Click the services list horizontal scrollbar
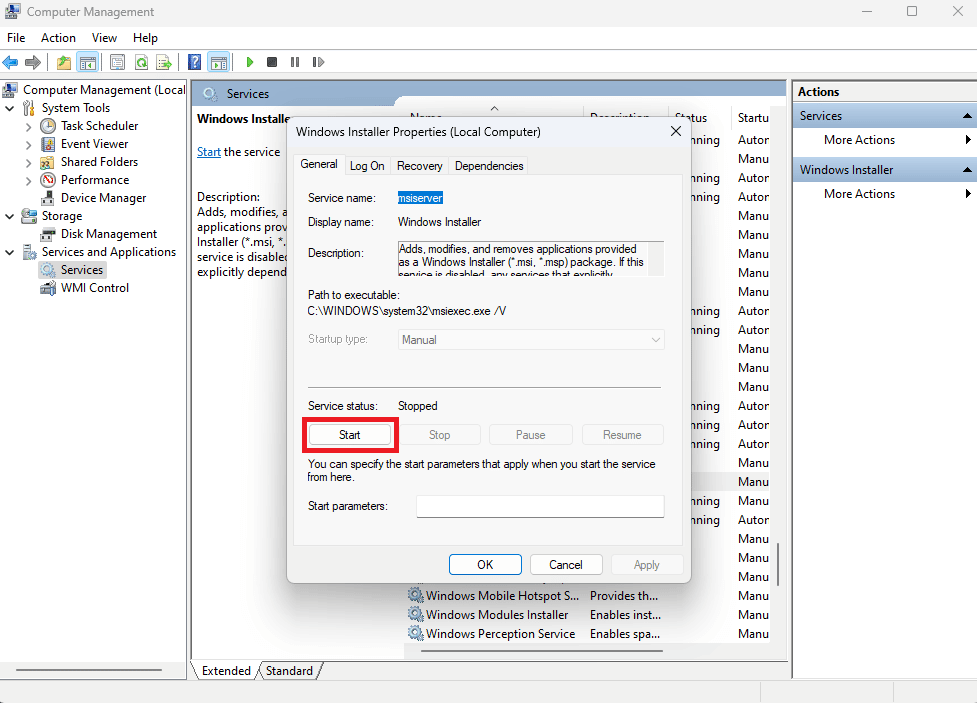Screen dimensions: 977x703 coord(541,651)
